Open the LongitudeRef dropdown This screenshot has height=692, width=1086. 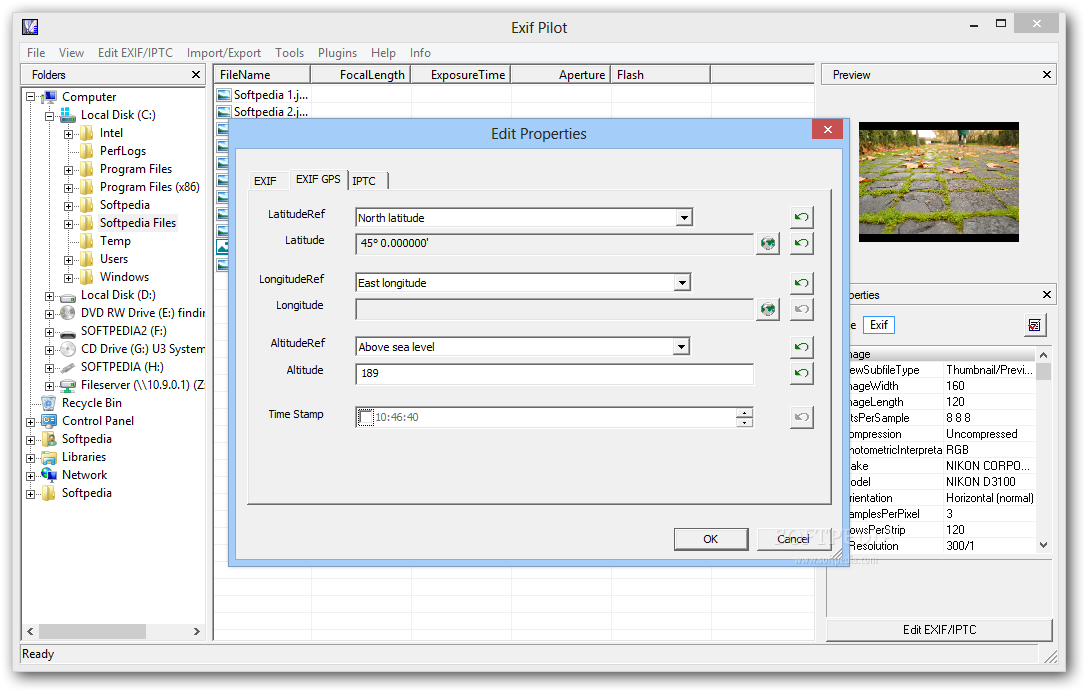coord(683,283)
